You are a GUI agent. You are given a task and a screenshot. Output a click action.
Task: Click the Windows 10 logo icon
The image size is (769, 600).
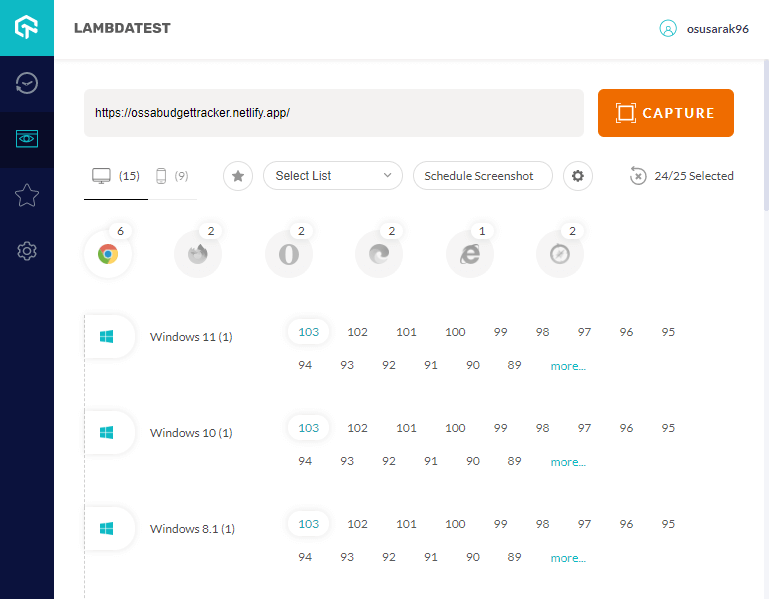click(106, 432)
